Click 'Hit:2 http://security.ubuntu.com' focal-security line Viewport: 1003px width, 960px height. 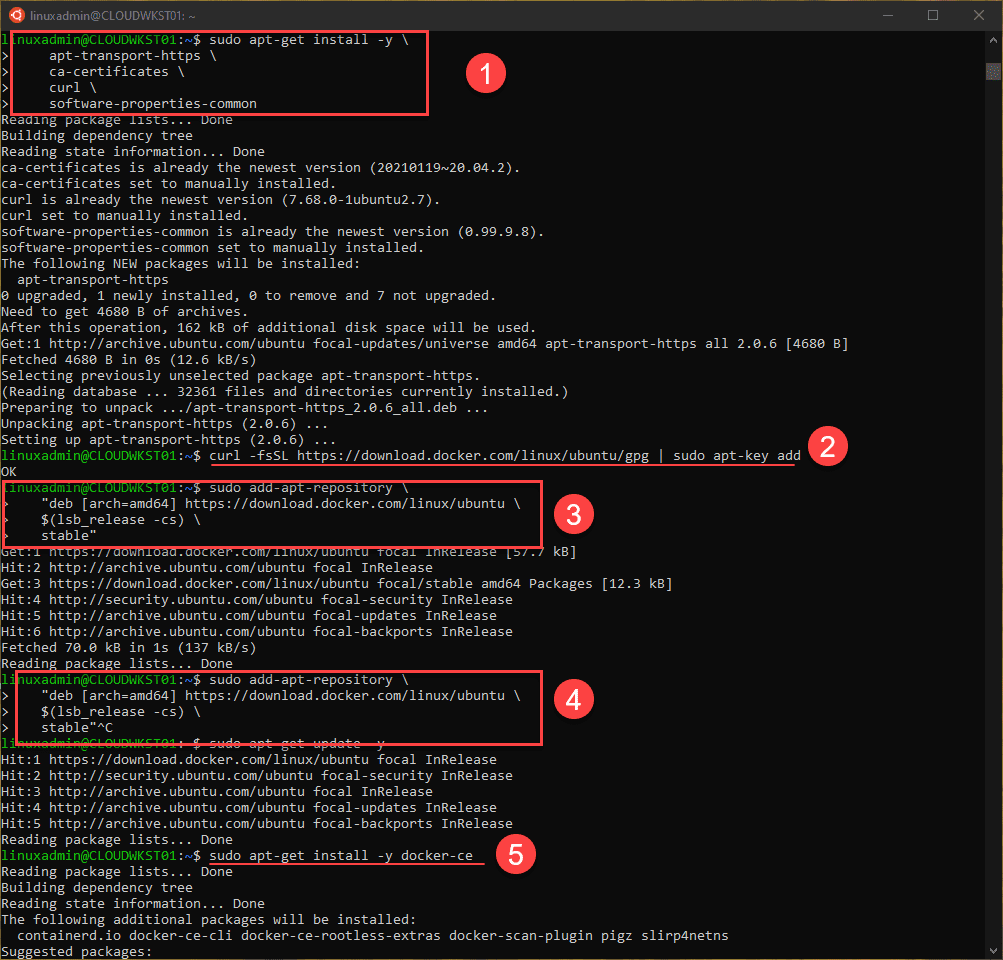point(257,775)
